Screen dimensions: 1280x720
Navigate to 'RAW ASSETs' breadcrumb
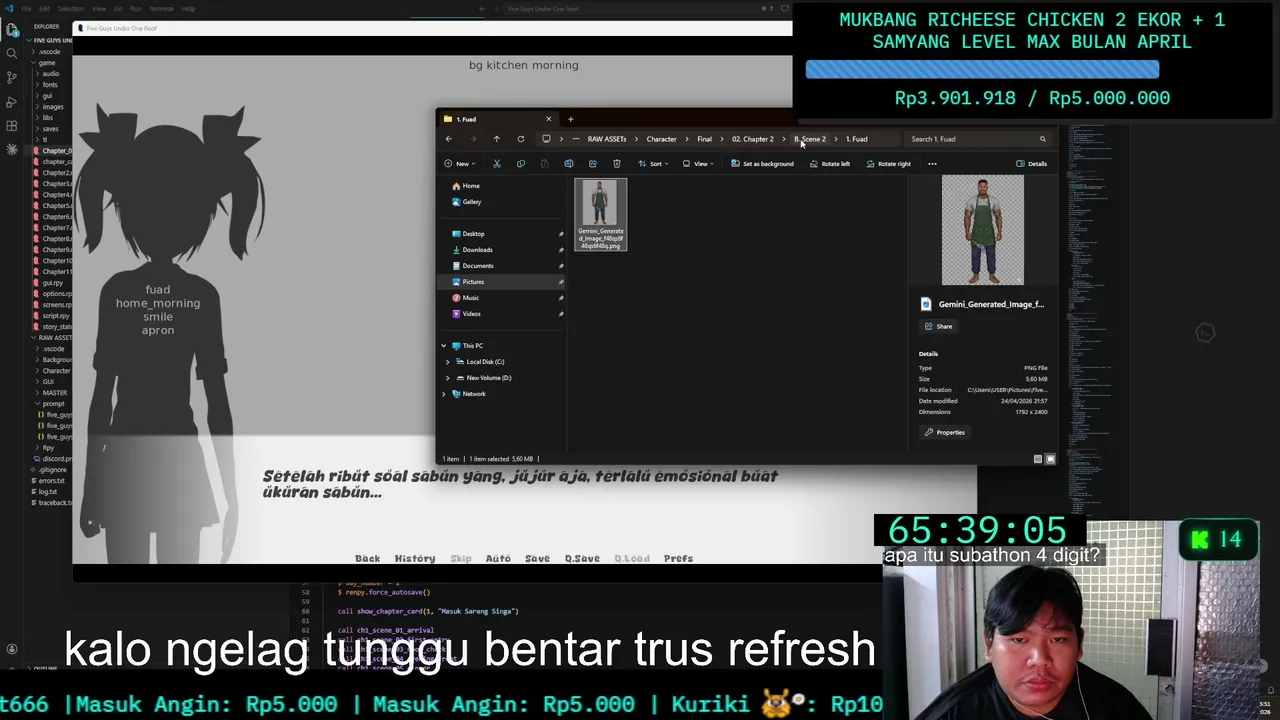(x=606, y=139)
